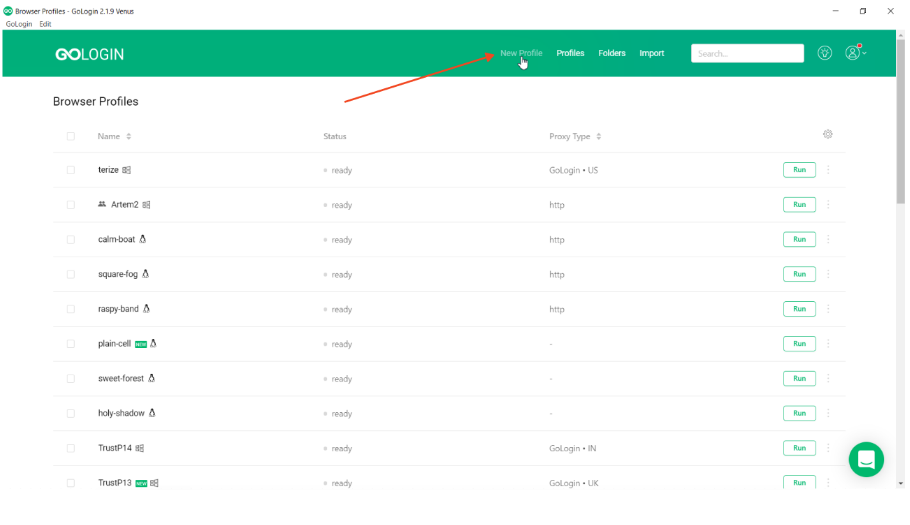
Task: Switch to the Folders tab
Action: 612,53
